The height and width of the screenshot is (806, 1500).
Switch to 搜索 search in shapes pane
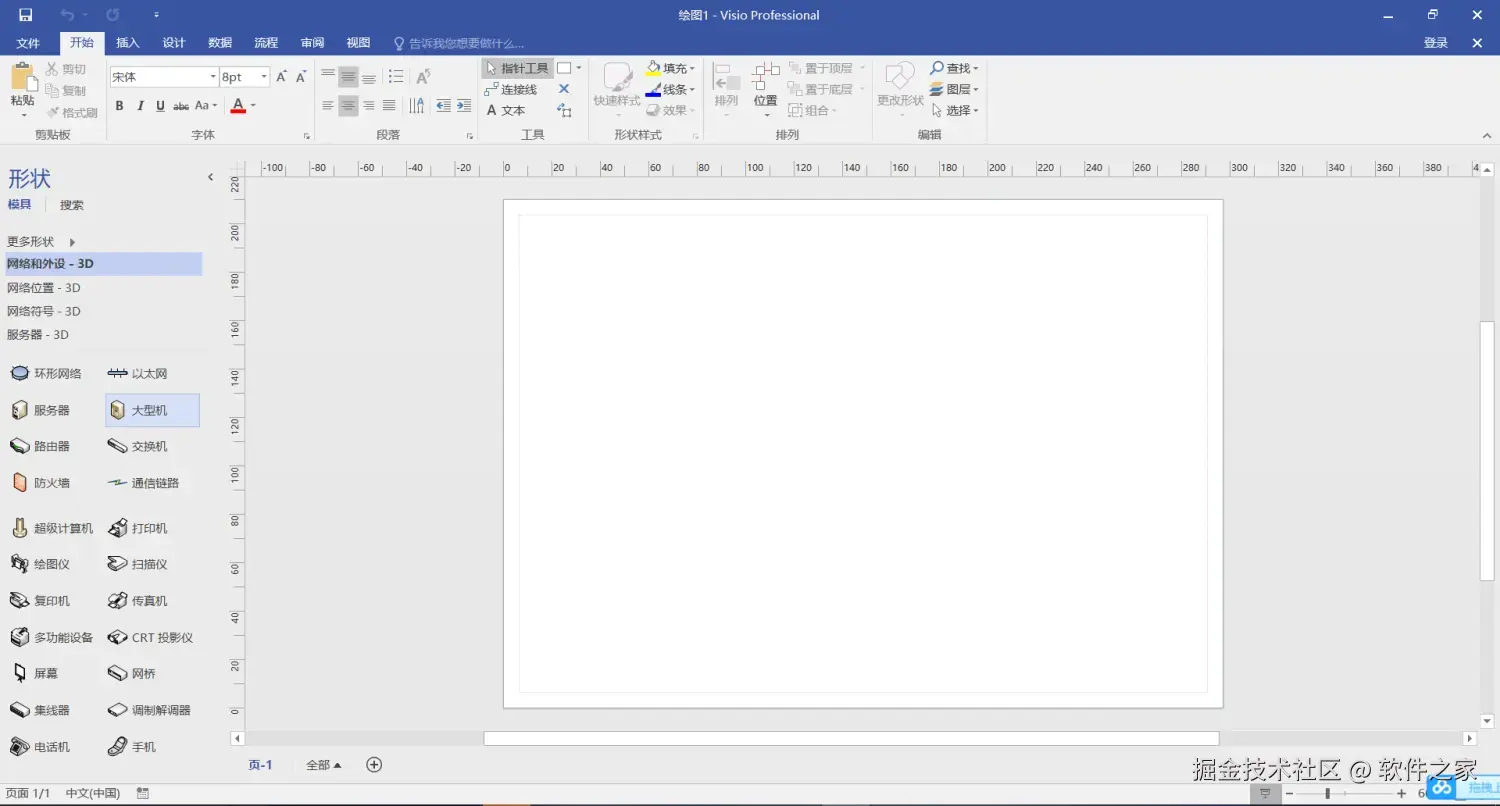point(72,205)
